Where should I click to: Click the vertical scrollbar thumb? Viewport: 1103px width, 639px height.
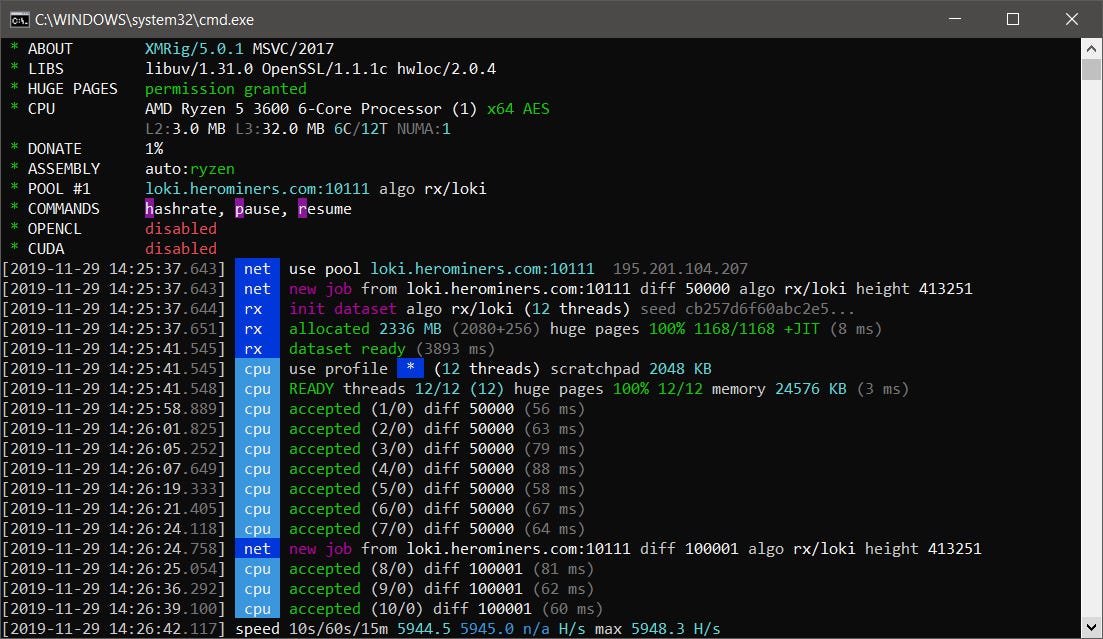1091,70
